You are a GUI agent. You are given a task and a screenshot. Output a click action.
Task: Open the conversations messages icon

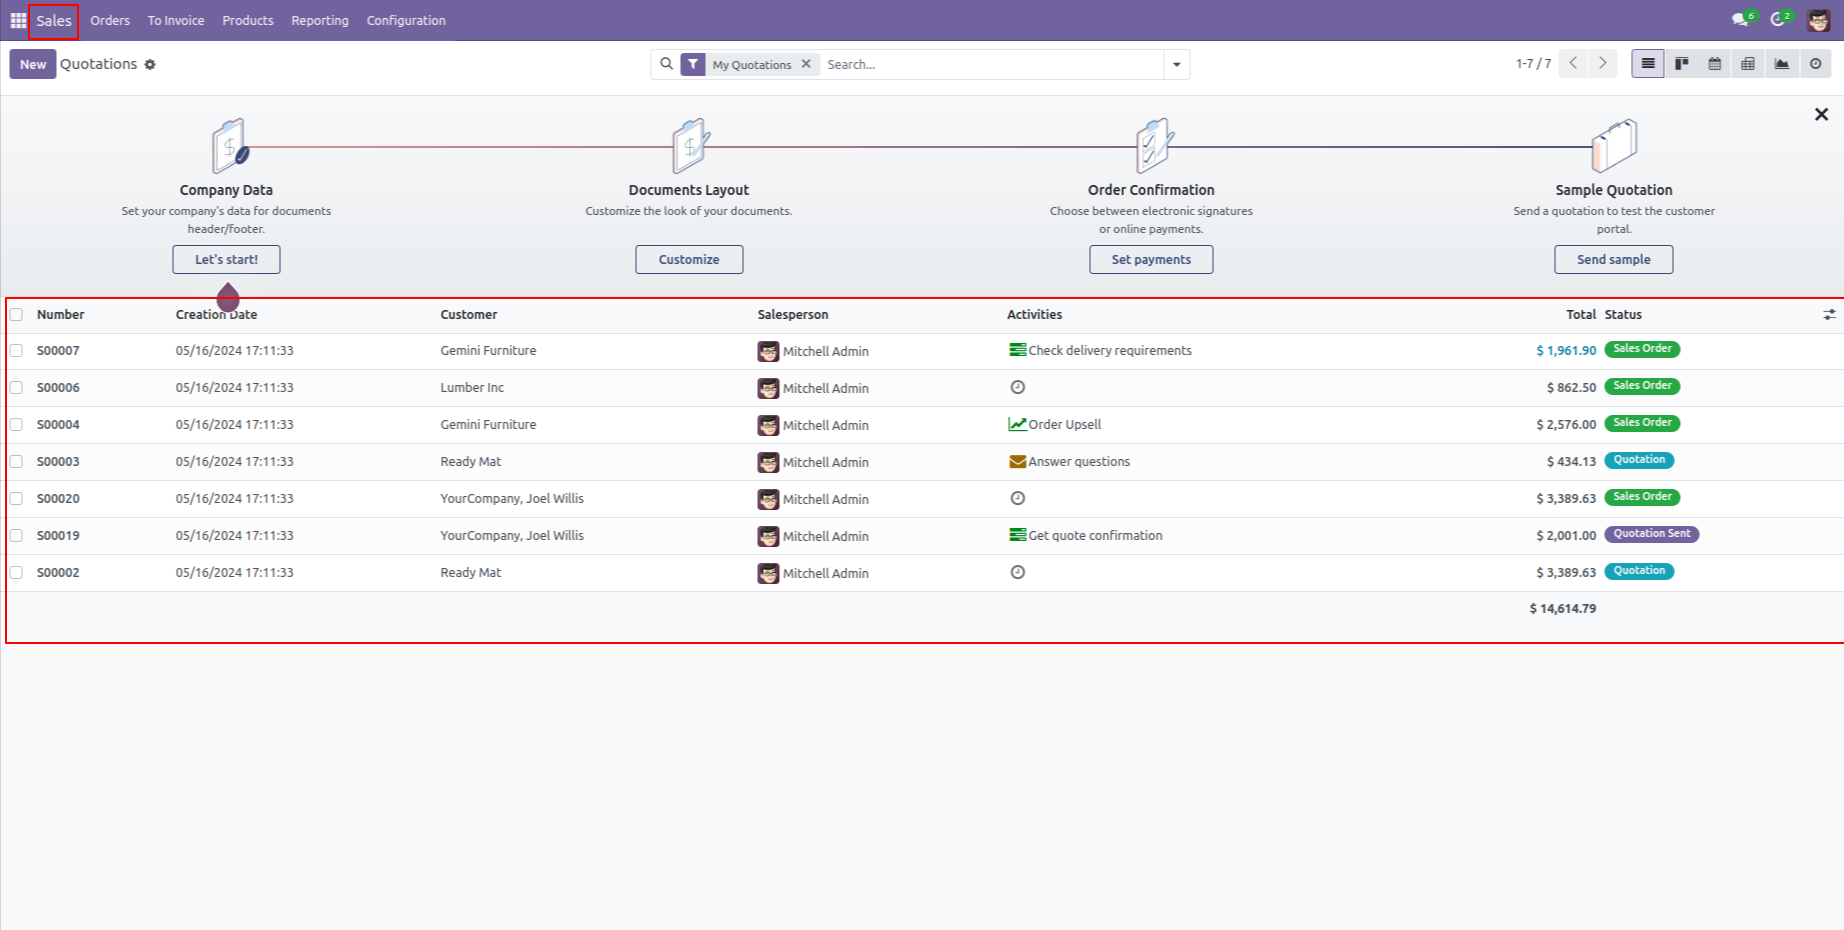click(1741, 20)
